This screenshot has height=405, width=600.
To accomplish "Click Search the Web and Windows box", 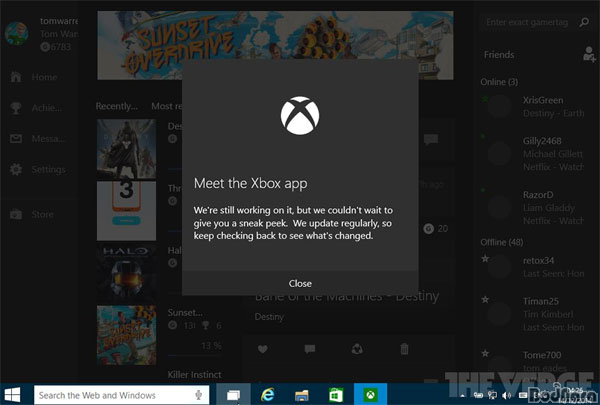I will [x=122, y=395].
